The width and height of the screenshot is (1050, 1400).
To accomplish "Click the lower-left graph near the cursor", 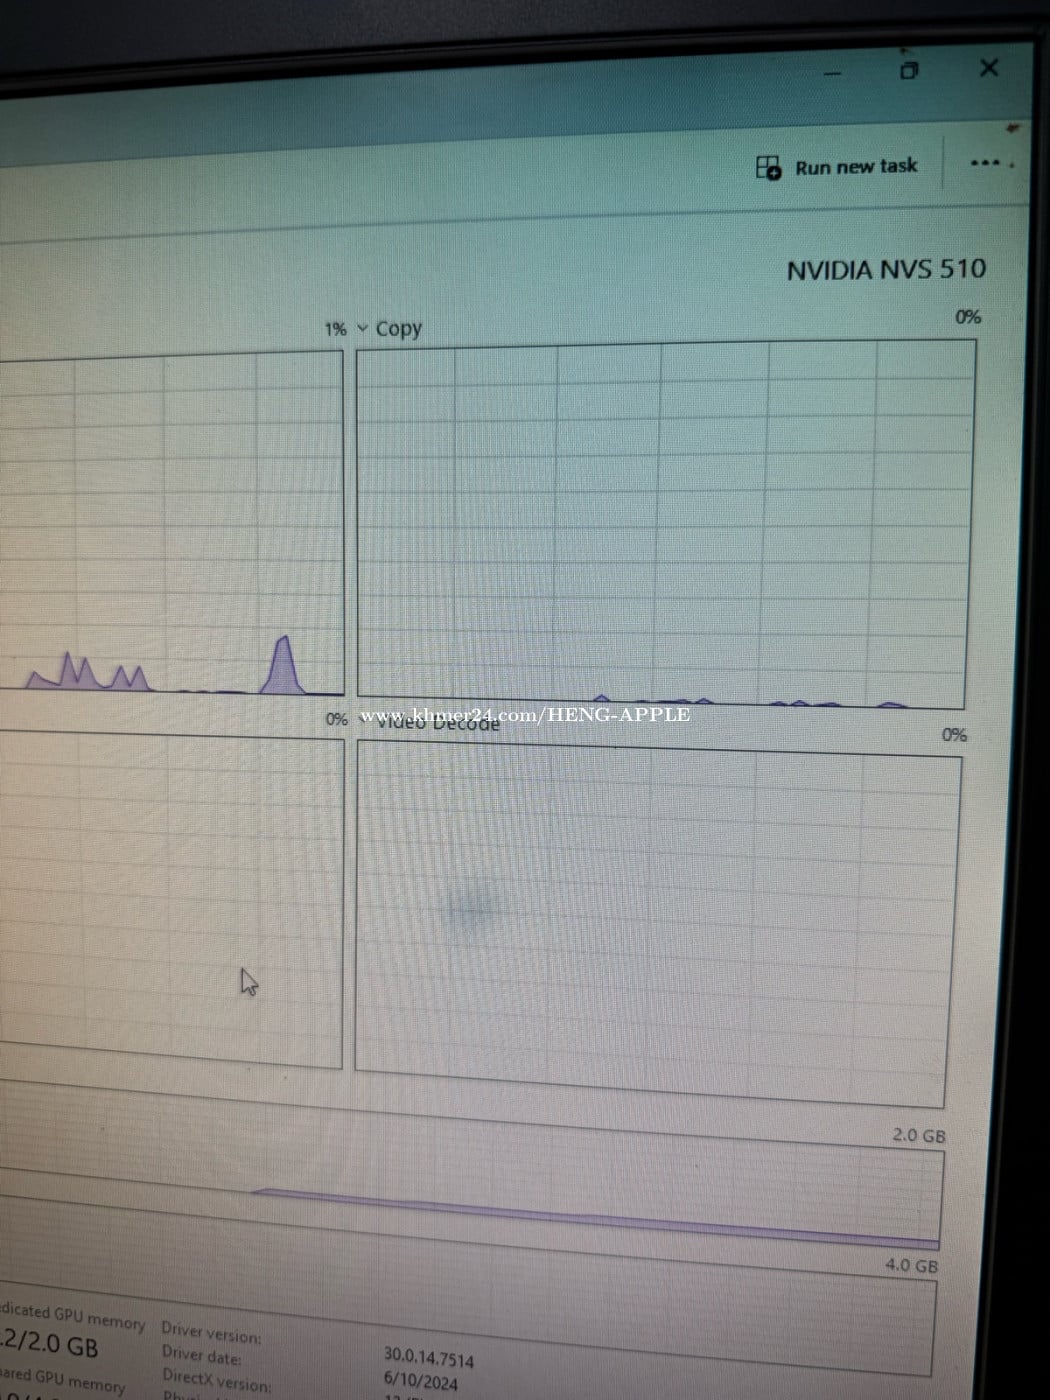I will coord(170,900).
